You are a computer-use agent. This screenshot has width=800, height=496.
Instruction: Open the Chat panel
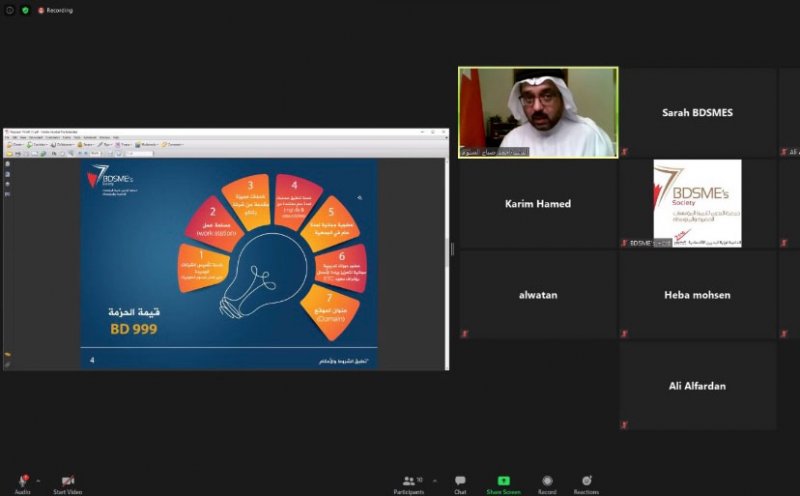(460, 484)
